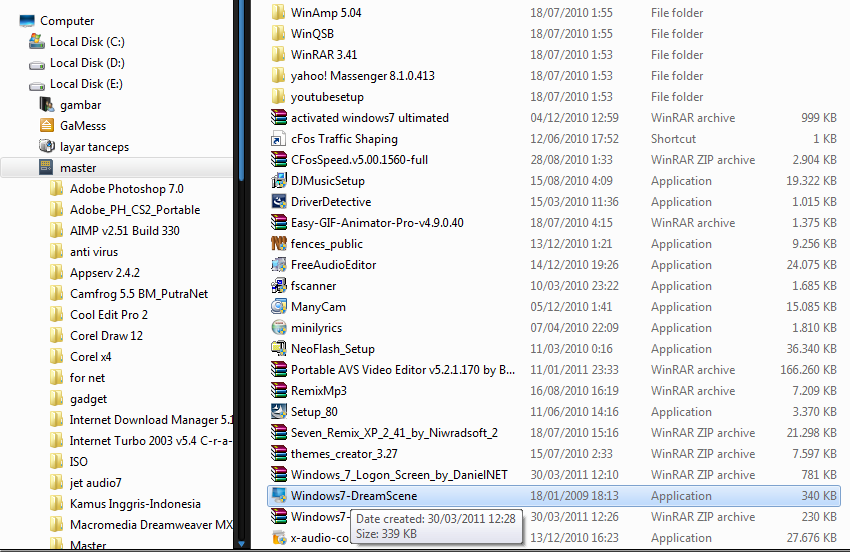Open Local Disk (C:) in the navigation tree
This screenshot has height=552, width=850.
(87, 42)
